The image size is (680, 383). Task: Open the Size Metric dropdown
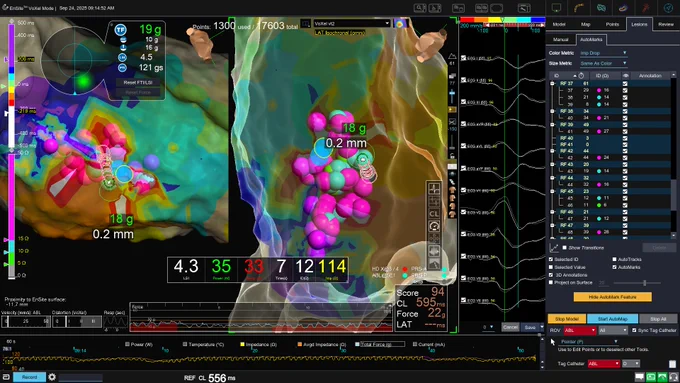click(603, 63)
